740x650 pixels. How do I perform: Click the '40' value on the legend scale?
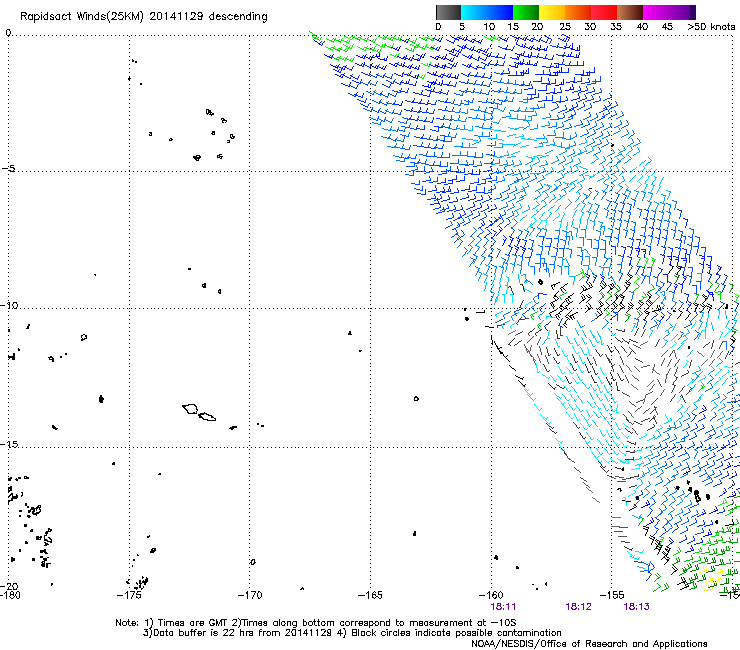(x=642, y=27)
